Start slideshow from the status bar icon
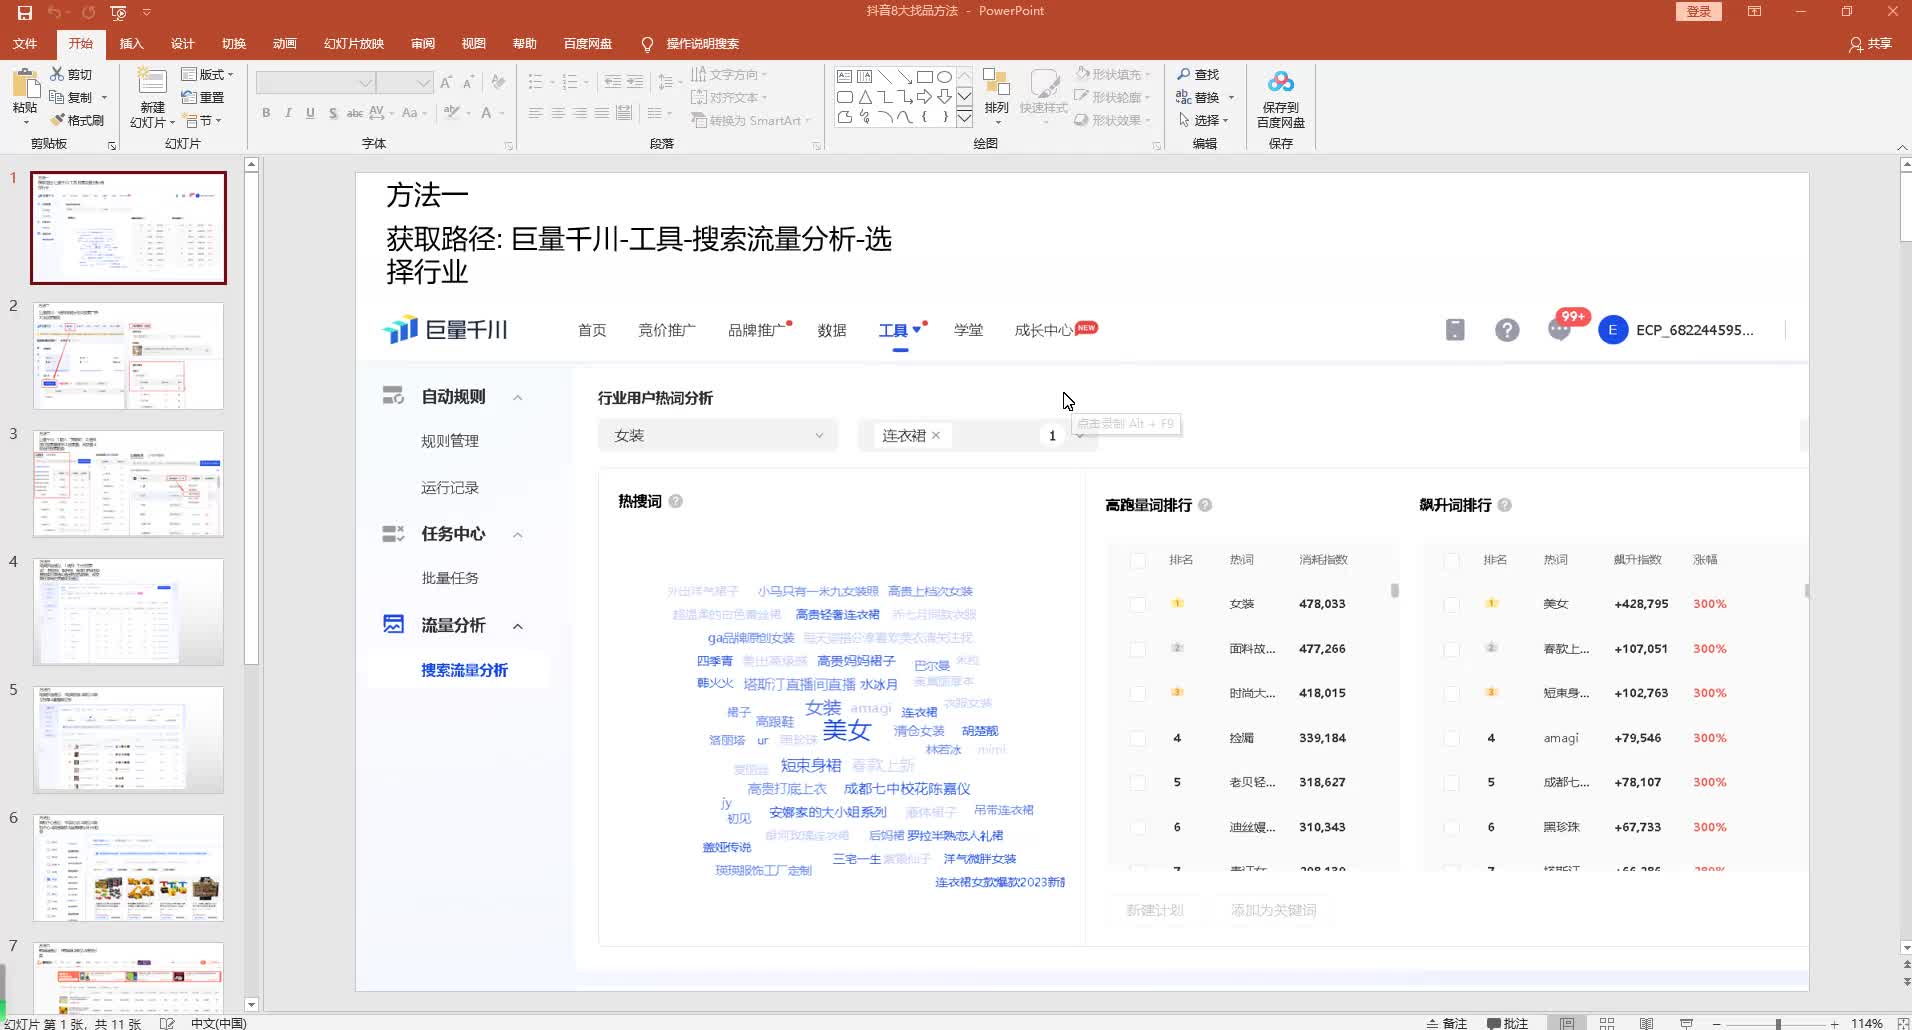The image size is (1912, 1030). (x=1686, y=1023)
